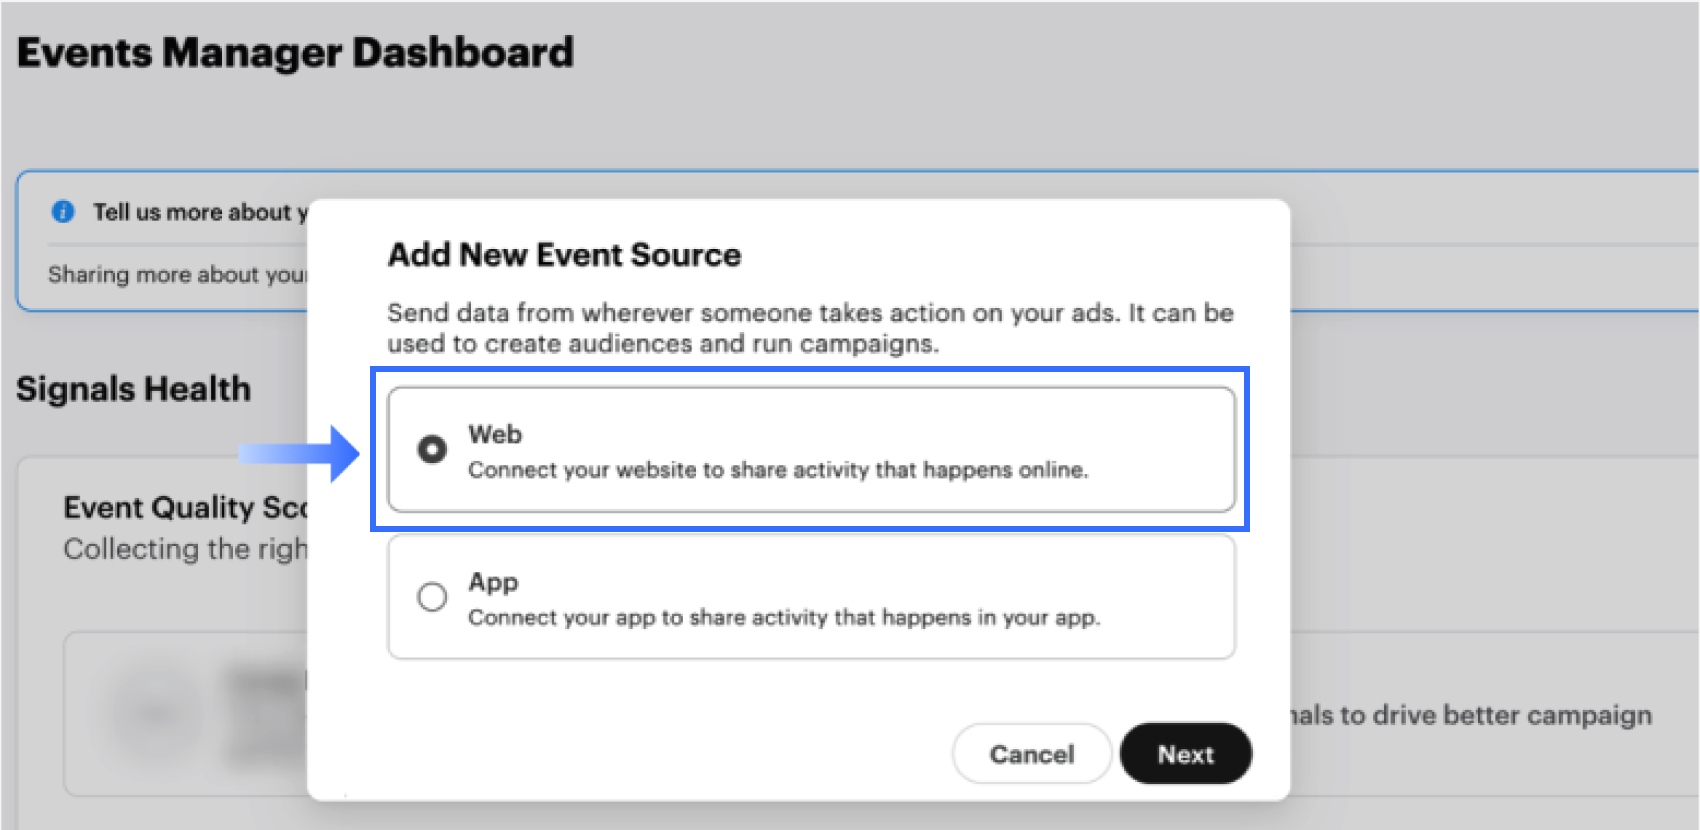Click the "Event Quality" card title
This screenshot has height=830, width=1700.
185,508
